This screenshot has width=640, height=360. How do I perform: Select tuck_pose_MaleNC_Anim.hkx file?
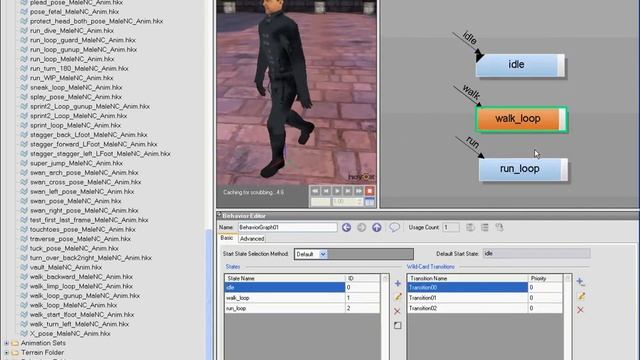click(74, 248)
